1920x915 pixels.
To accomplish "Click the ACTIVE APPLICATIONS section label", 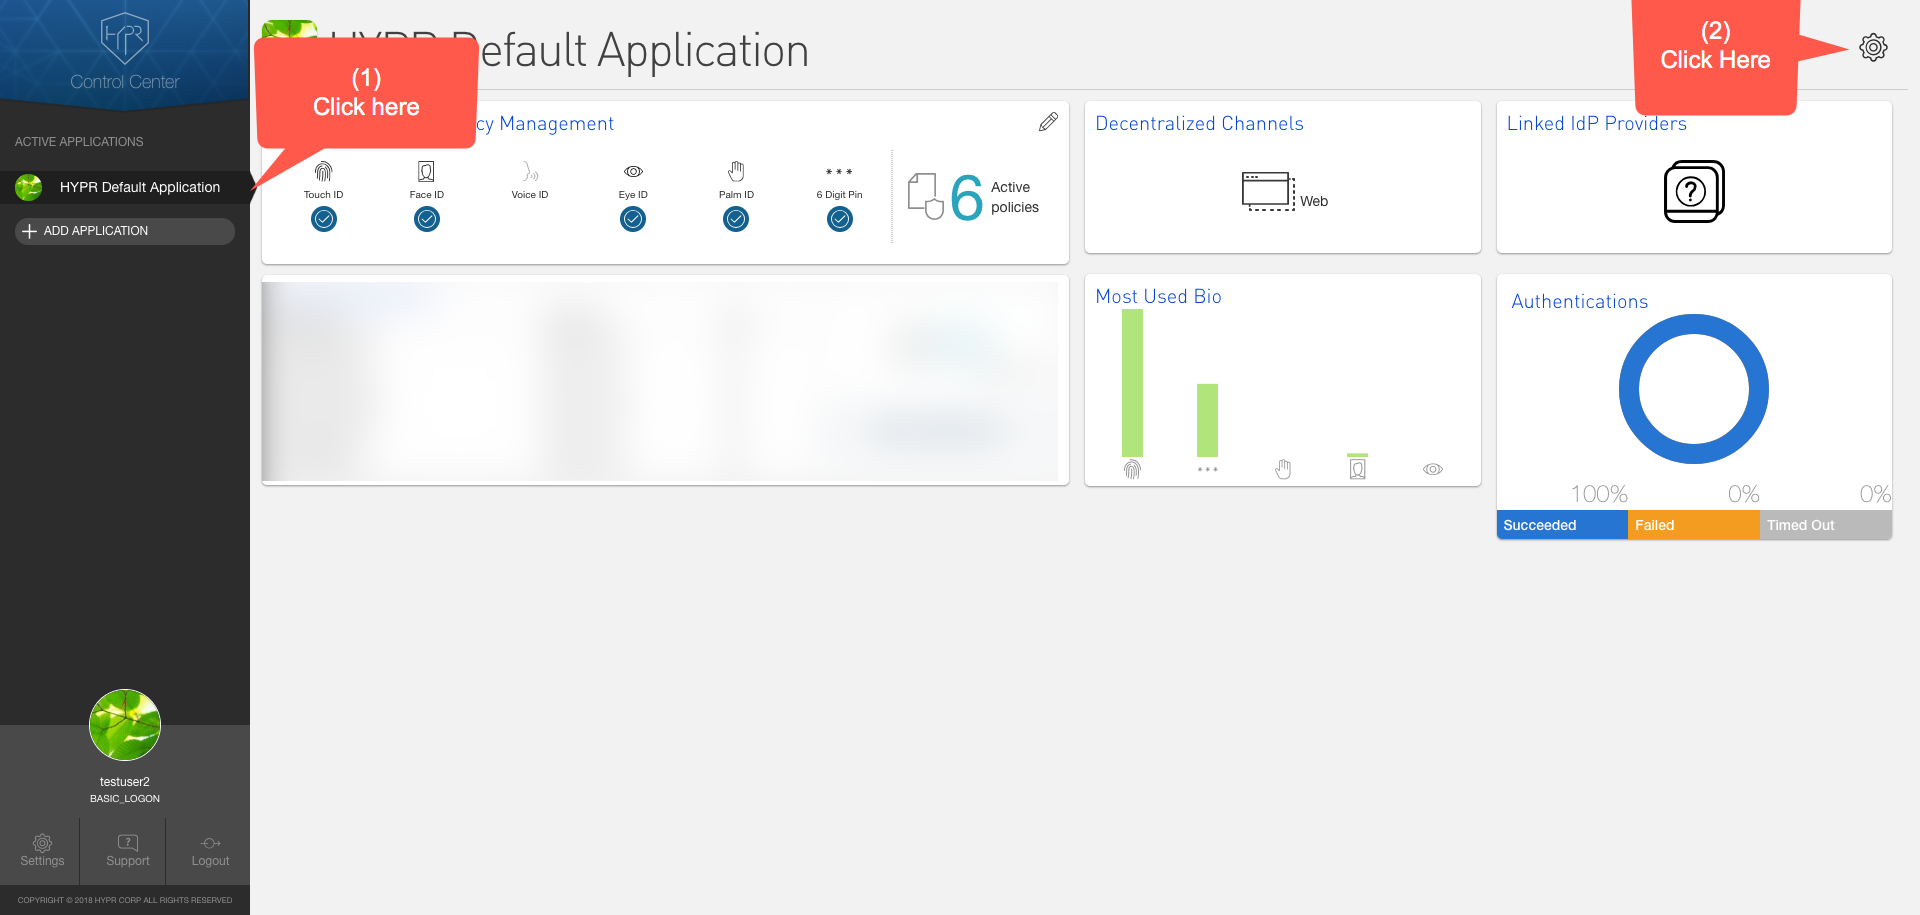I will [x=79, y=142].
